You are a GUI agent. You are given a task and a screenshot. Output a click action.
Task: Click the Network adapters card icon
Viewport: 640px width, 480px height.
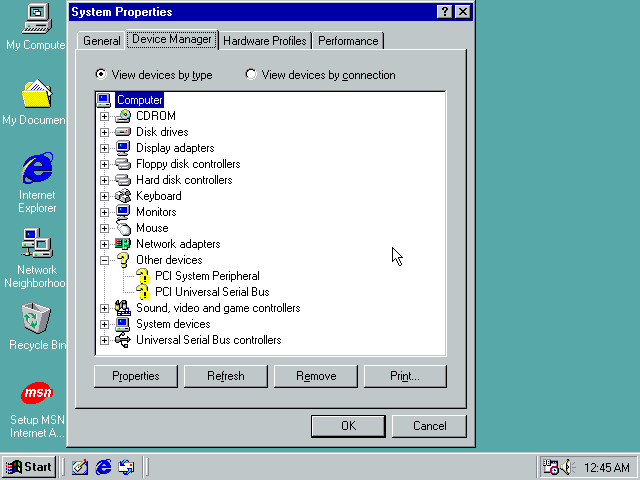click(x=123, y=244)
